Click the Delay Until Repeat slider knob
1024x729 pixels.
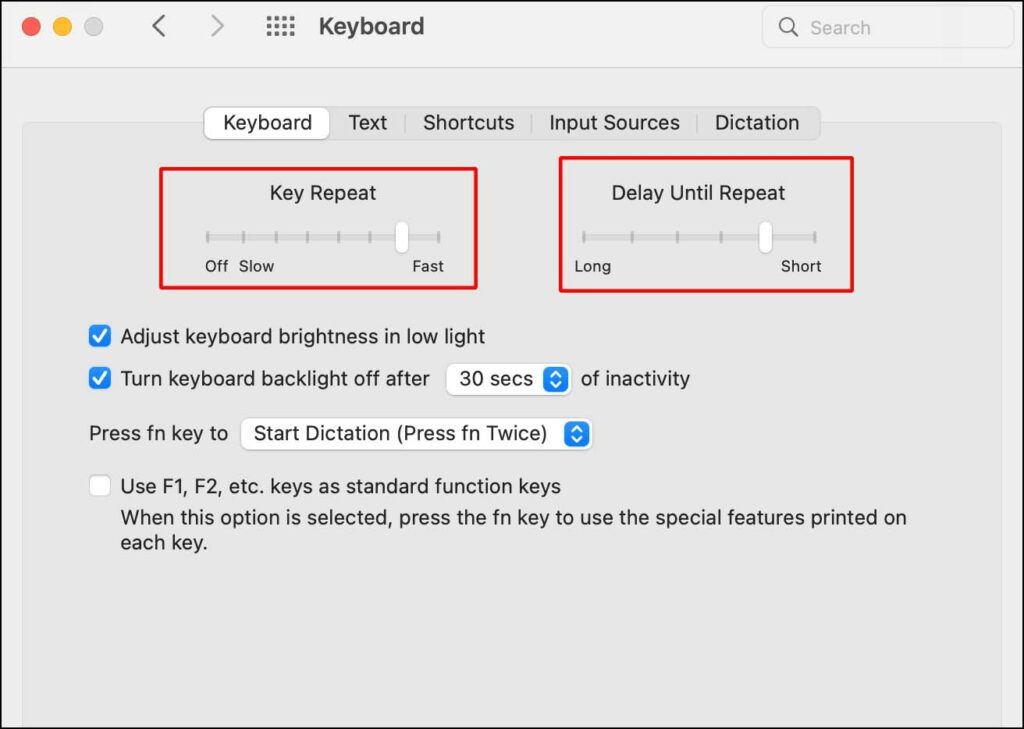coord(765,237)
